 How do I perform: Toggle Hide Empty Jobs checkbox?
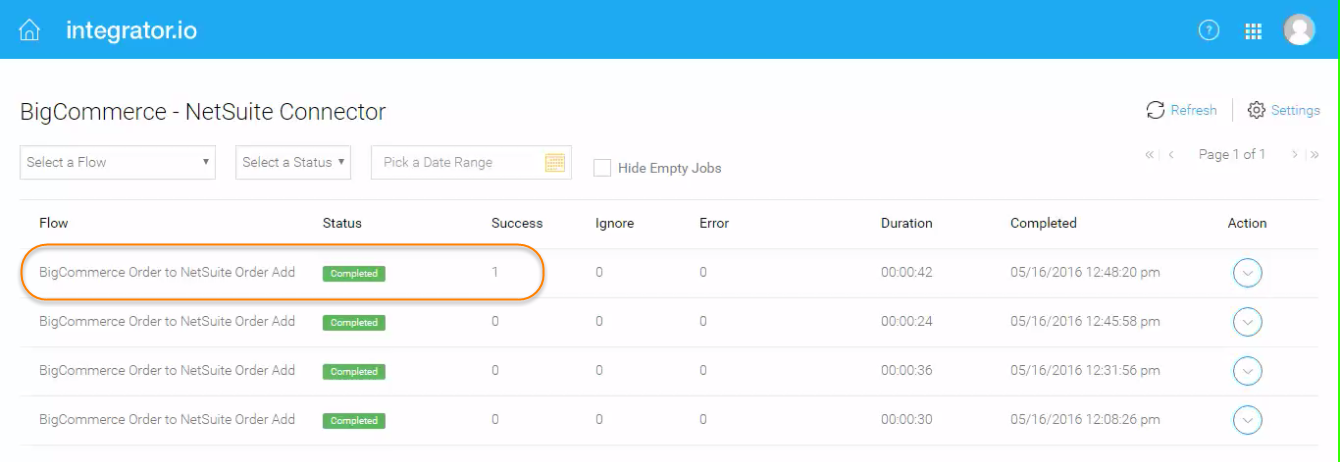pyautogui.click(x=602, y=168)
